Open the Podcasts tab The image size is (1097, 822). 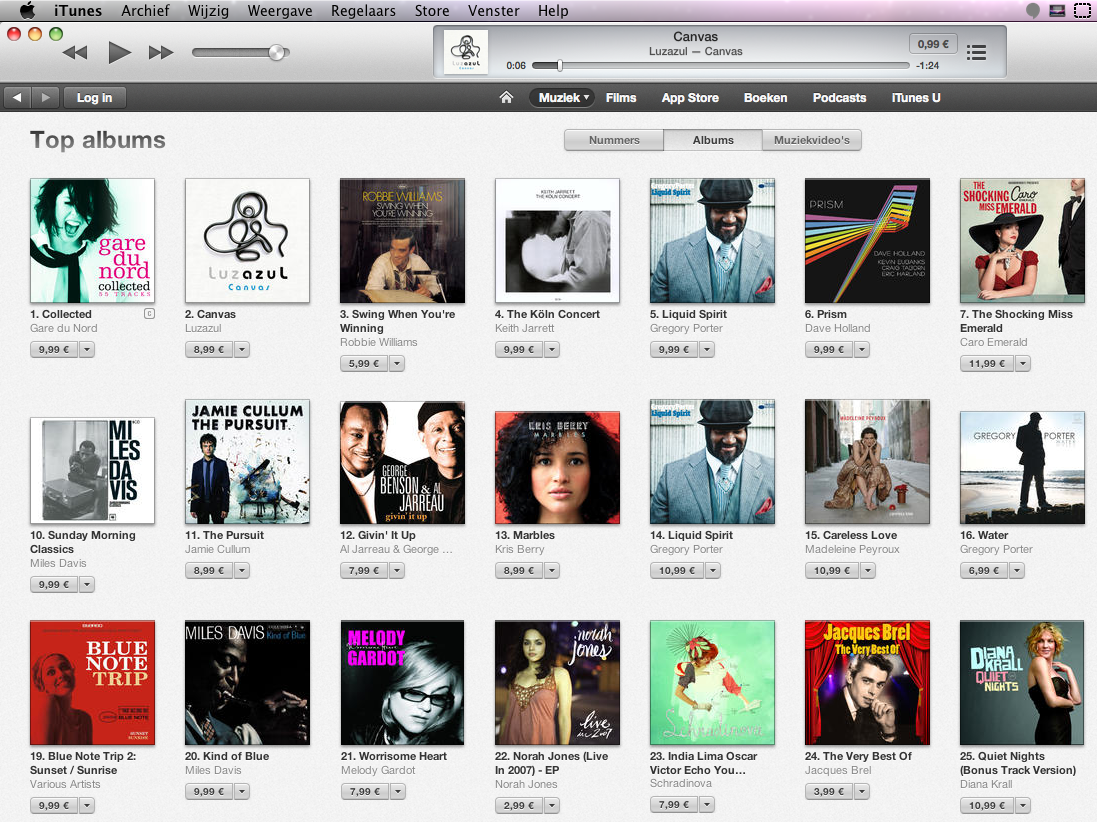click(839, 98)
